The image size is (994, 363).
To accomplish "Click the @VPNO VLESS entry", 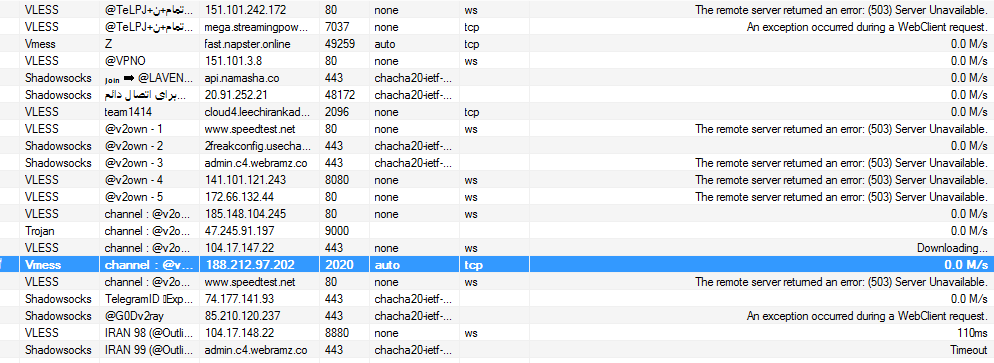I will (497, 61).
